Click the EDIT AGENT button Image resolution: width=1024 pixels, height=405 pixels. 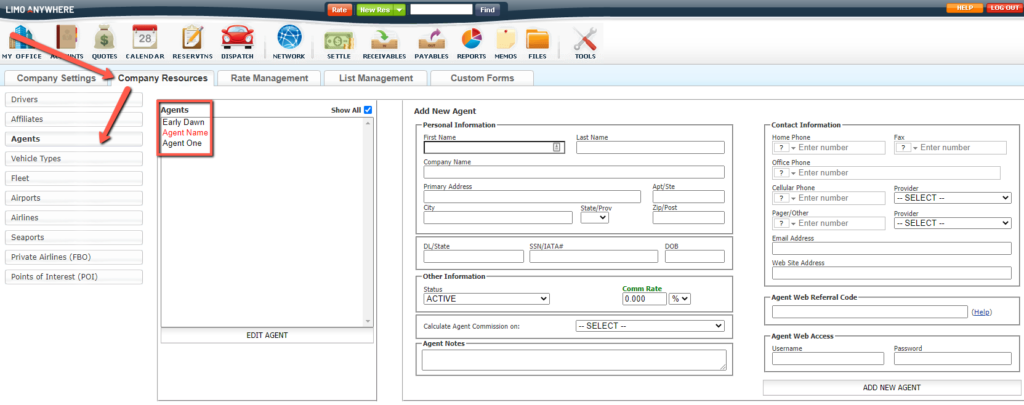tap(266, 335)
